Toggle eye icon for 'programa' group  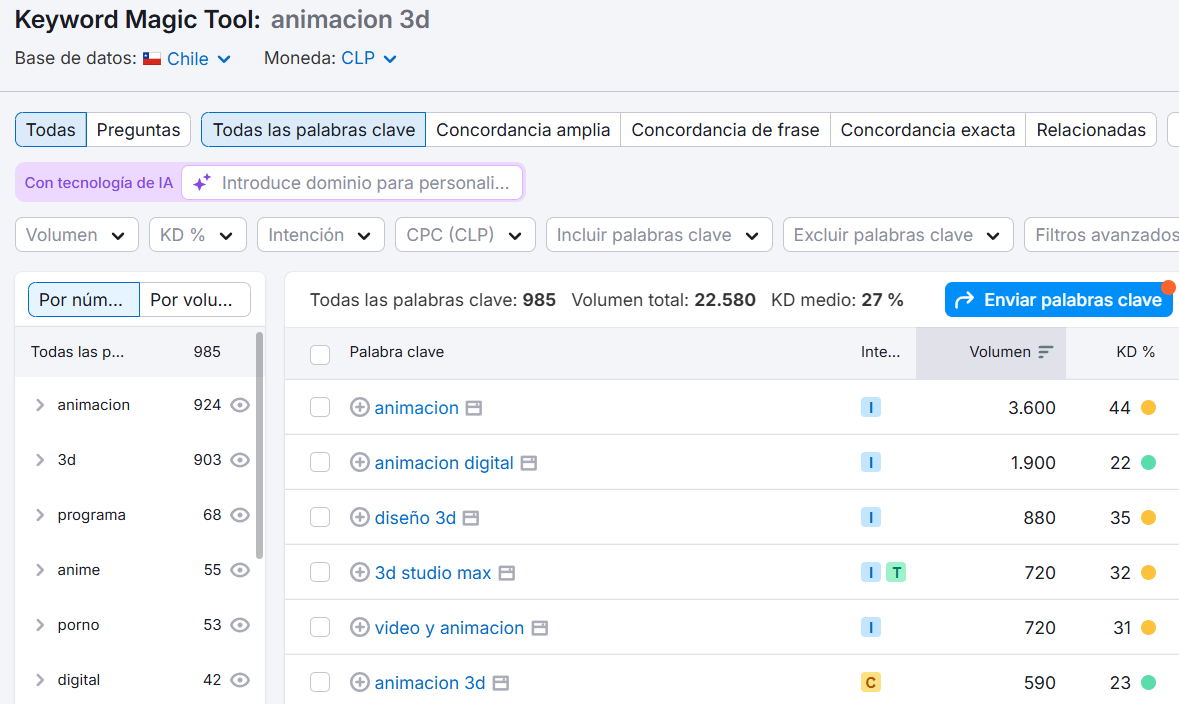point(240,515)
